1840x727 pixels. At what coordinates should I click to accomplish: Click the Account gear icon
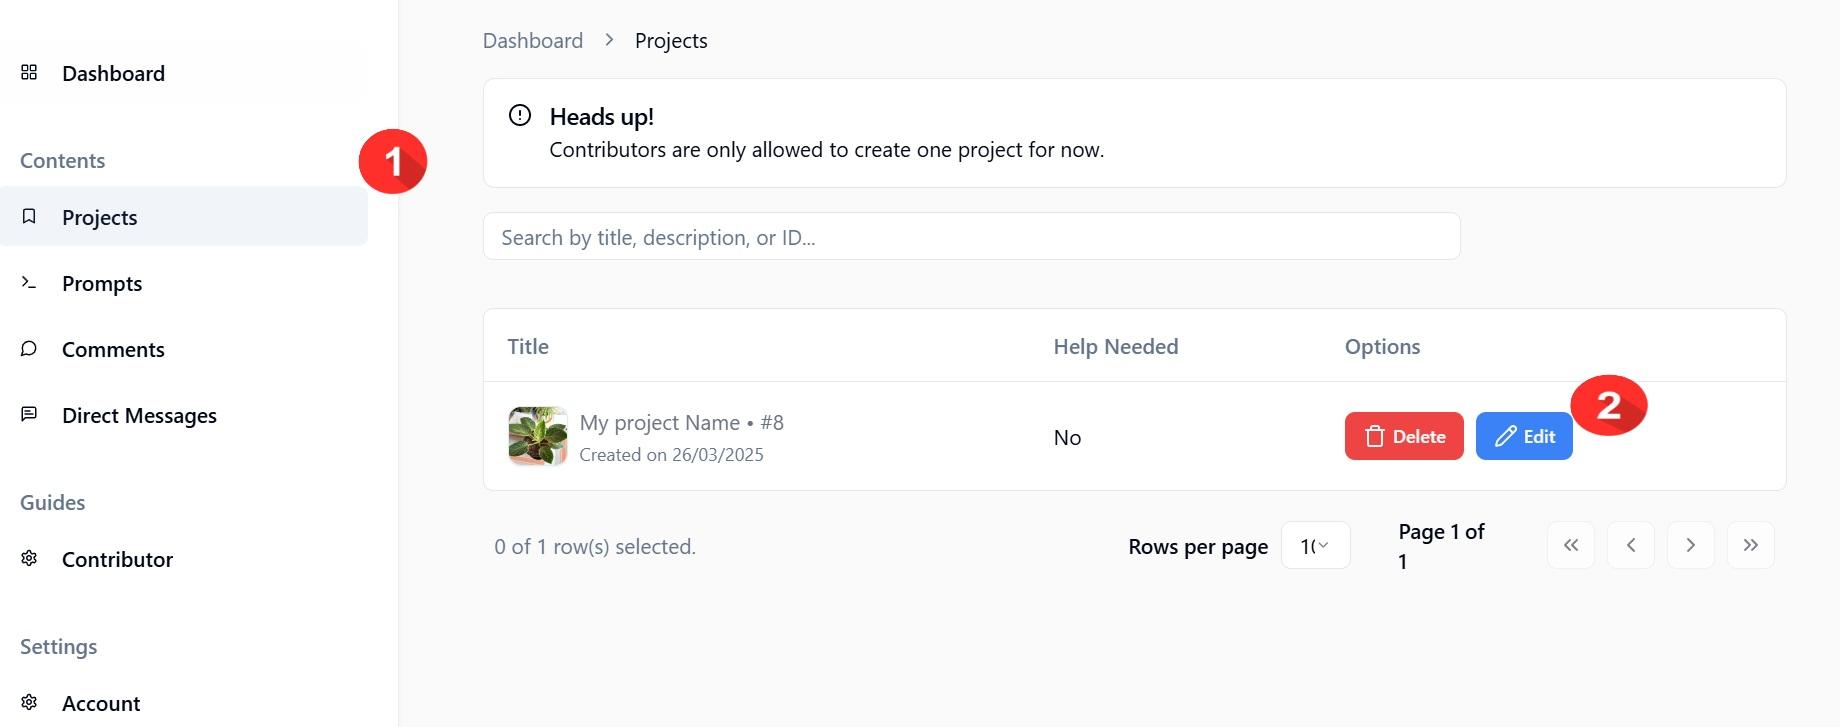29,702
